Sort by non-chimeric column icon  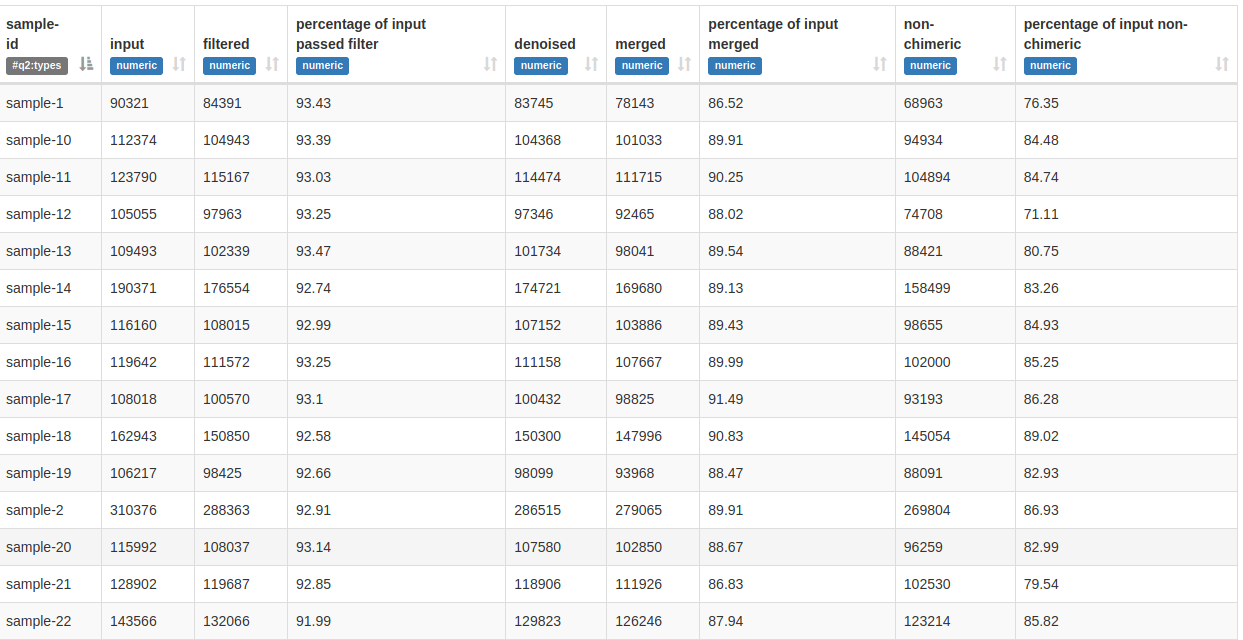(999, 65)
